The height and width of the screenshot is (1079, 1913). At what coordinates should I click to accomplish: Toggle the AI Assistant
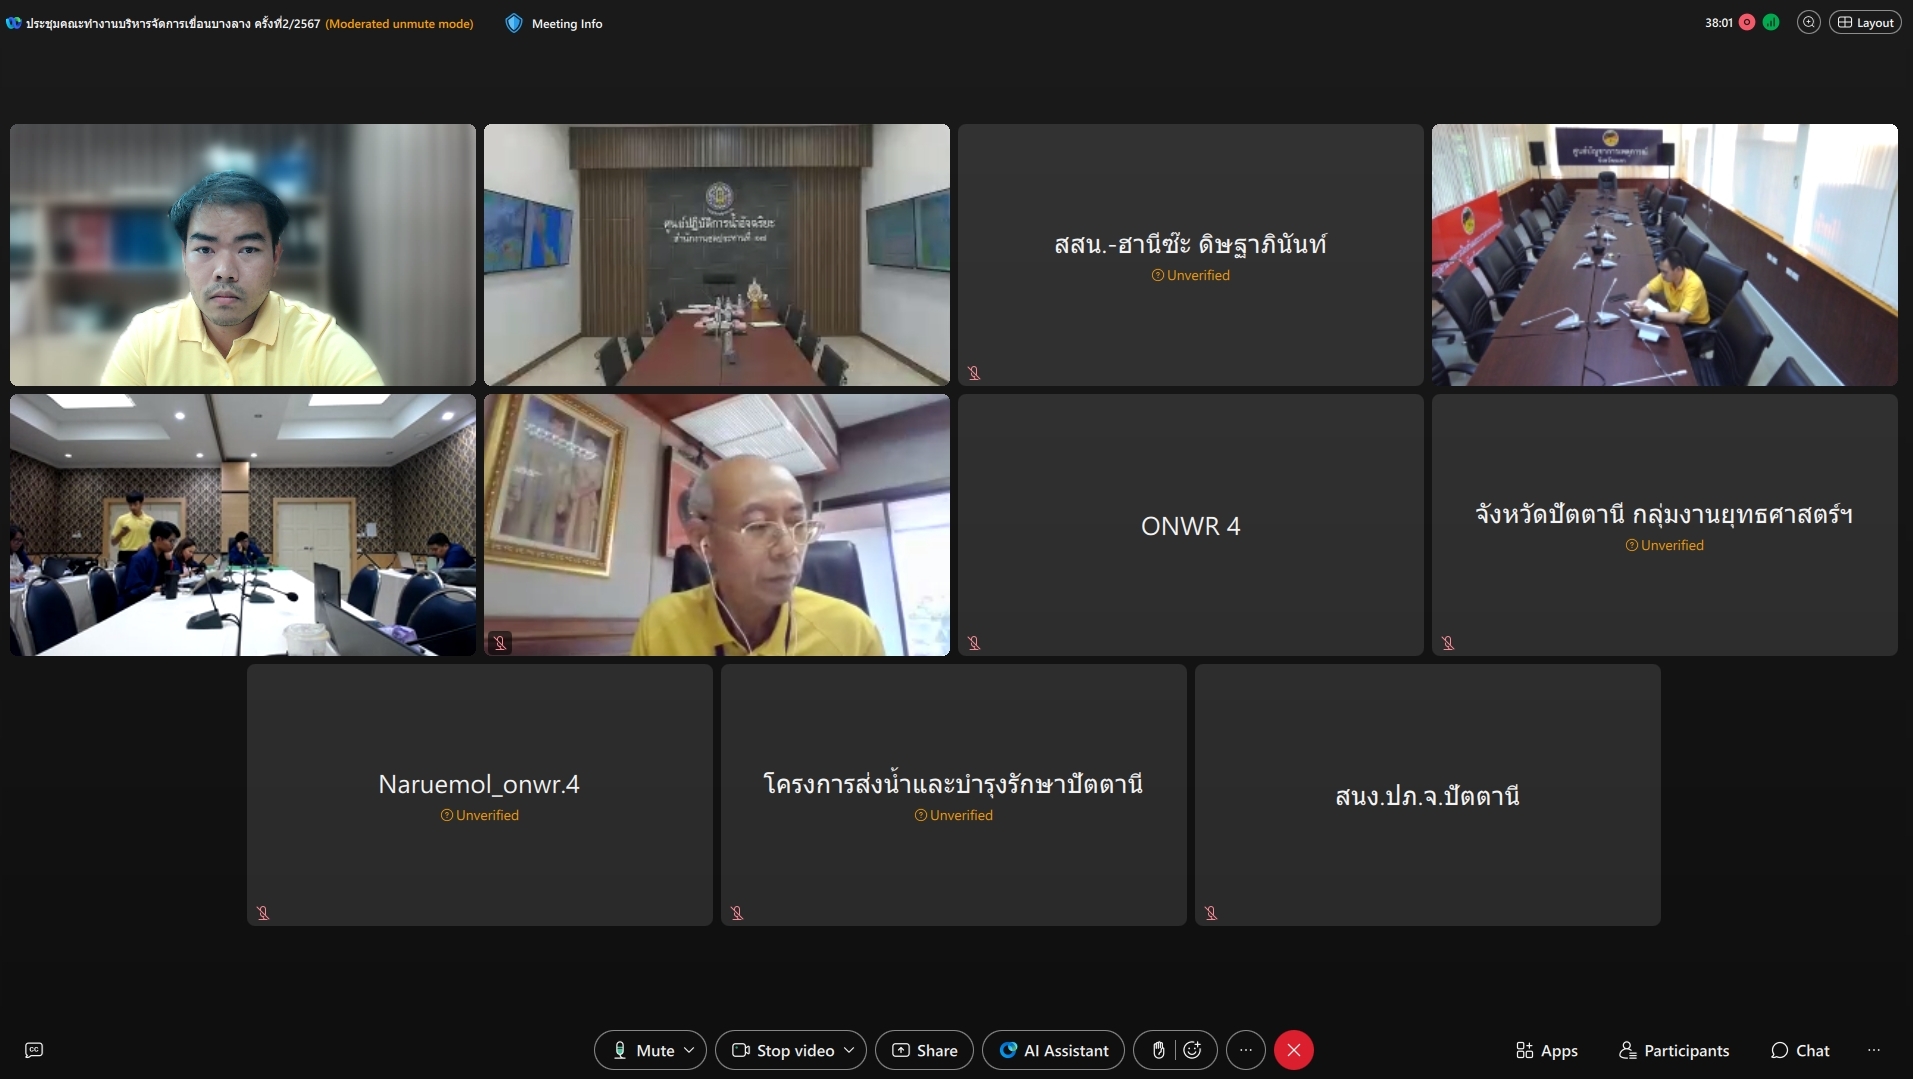(1053, 1050)
